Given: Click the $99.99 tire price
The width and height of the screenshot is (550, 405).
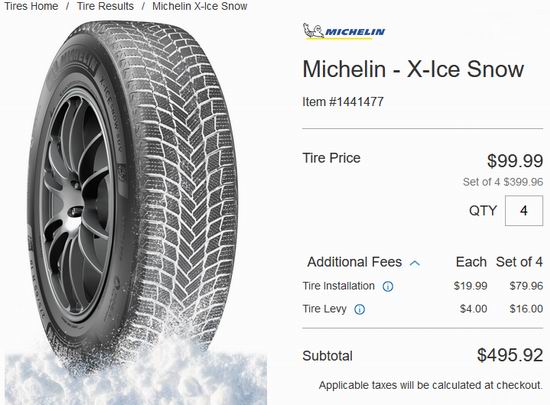Looking at the screenshot, I should (x=515, y=161).
